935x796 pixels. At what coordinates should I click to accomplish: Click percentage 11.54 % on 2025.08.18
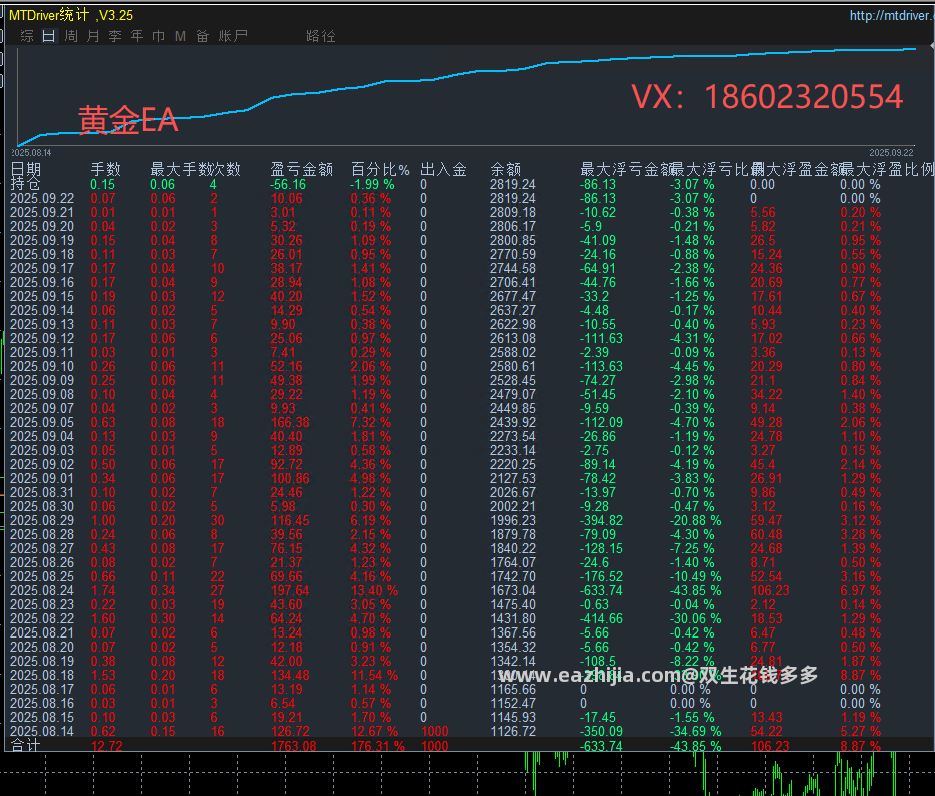[374, 676]
